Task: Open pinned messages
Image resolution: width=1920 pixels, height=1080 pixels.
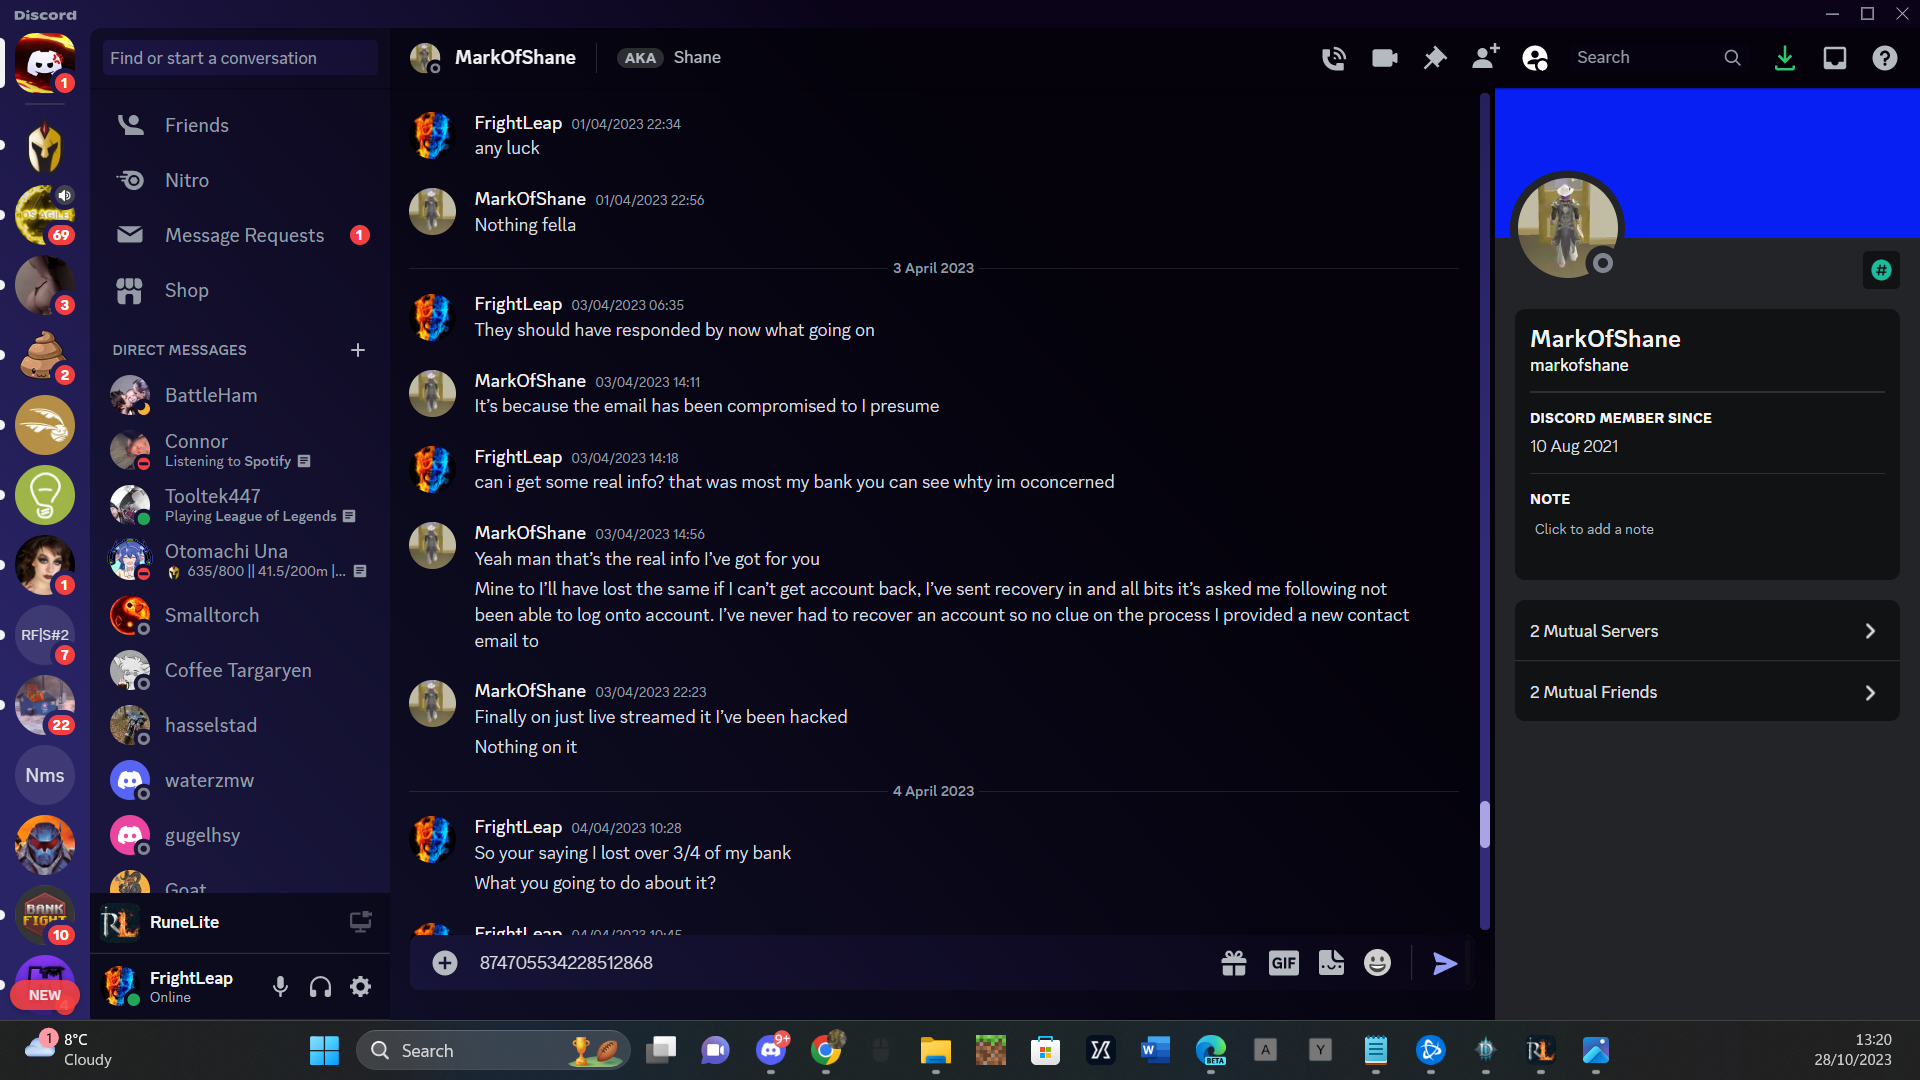Action: (x=1435, y=58)
